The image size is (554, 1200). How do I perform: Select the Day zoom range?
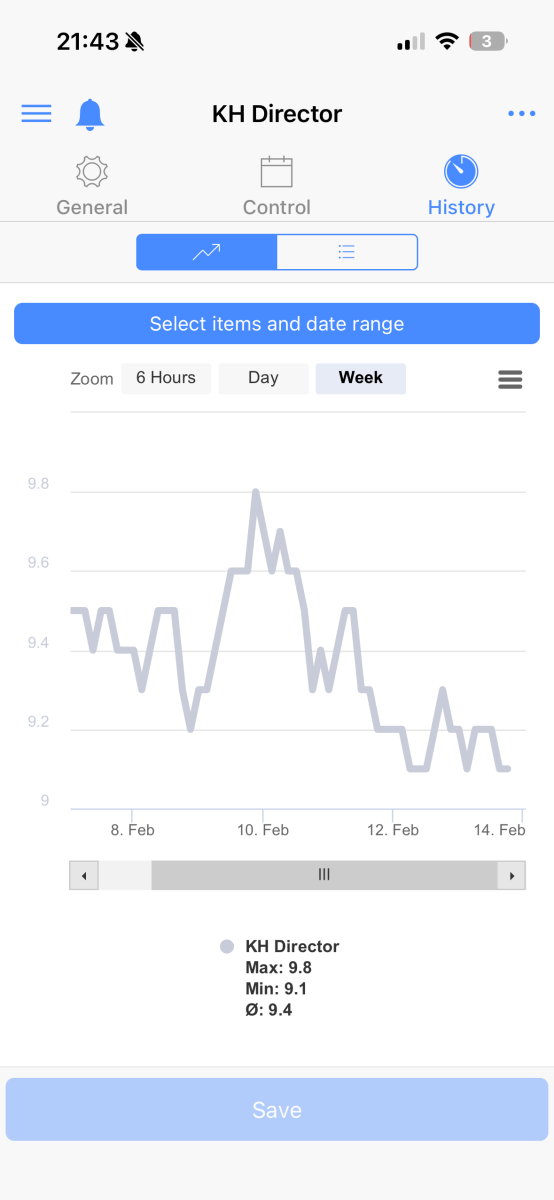pos(263,378)
